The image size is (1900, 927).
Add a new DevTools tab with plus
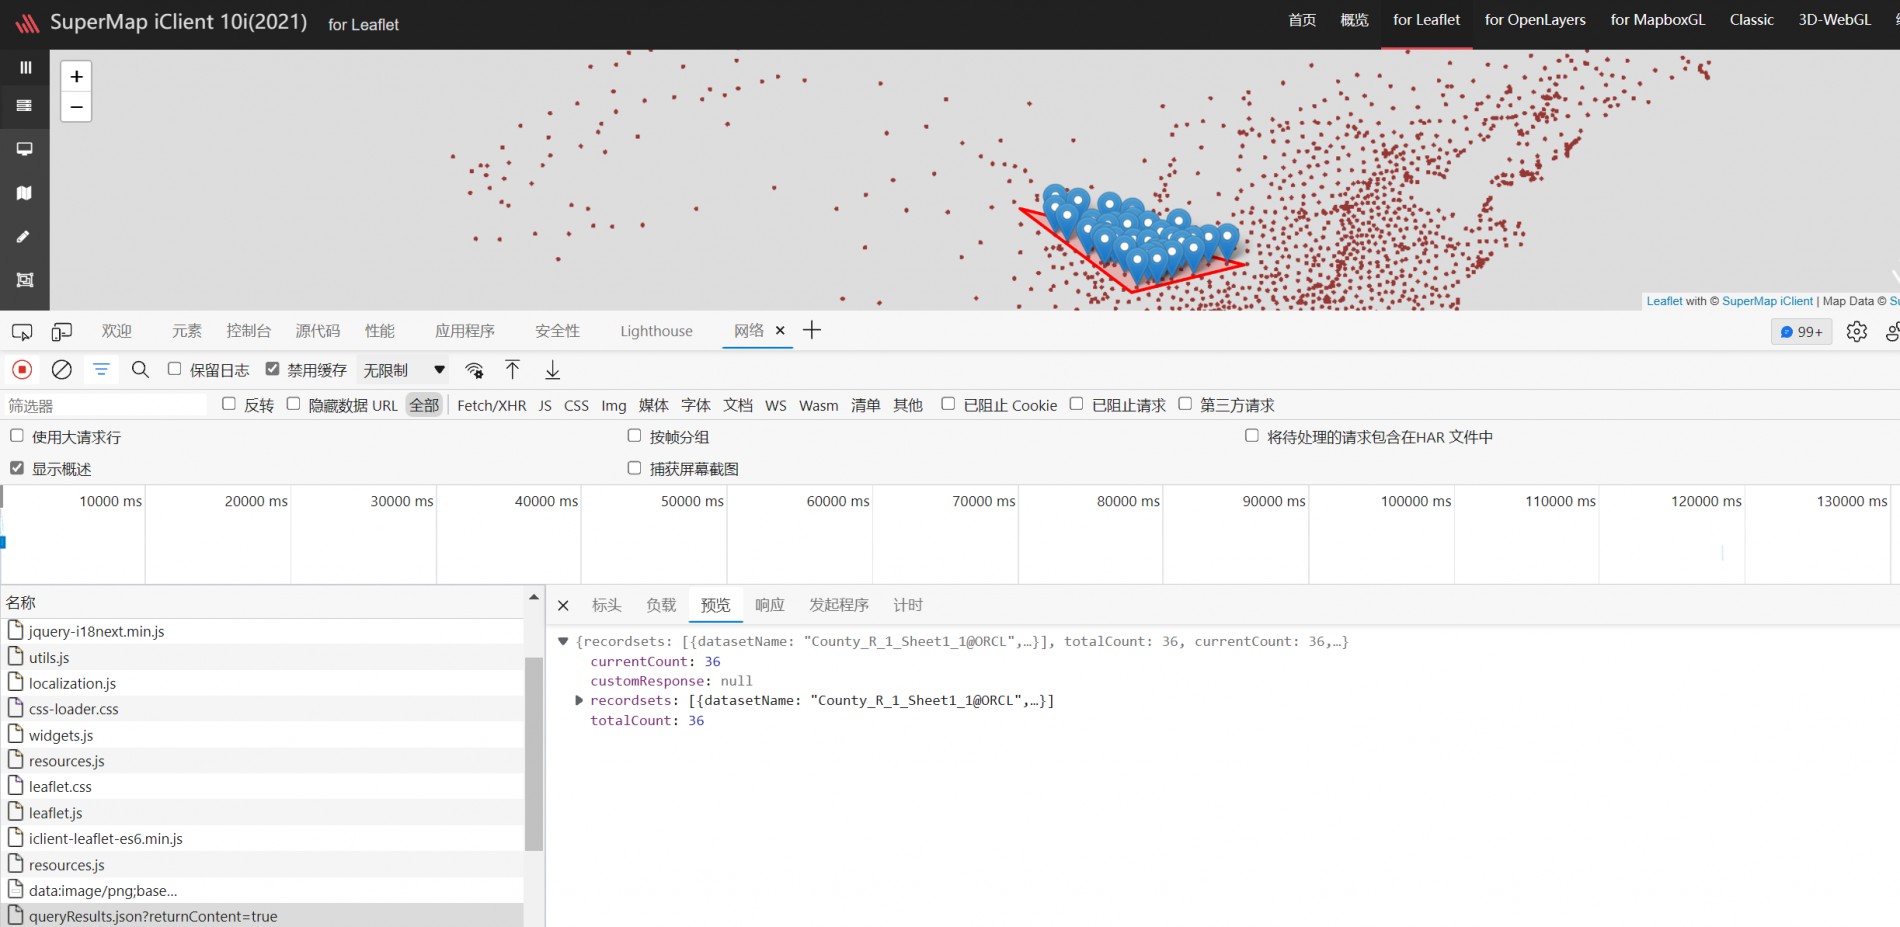tap(812, 330)
